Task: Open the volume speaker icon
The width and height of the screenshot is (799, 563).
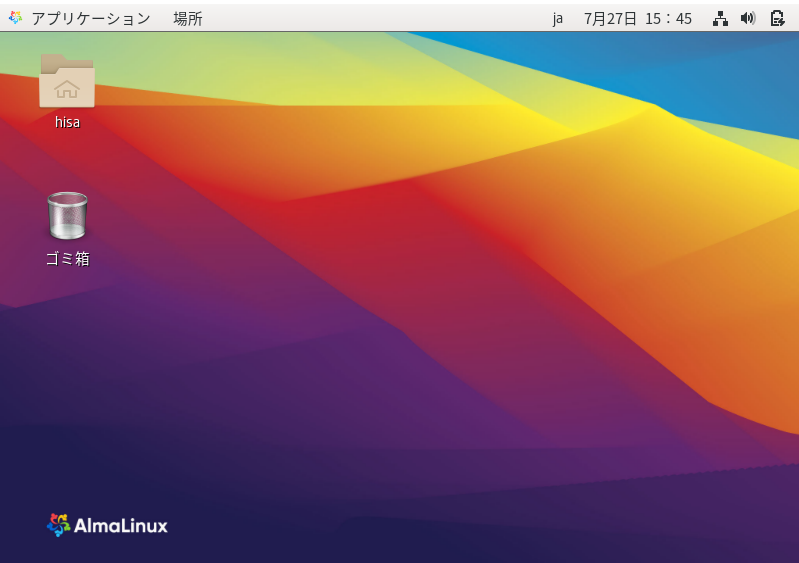Action: pos(748,19)
